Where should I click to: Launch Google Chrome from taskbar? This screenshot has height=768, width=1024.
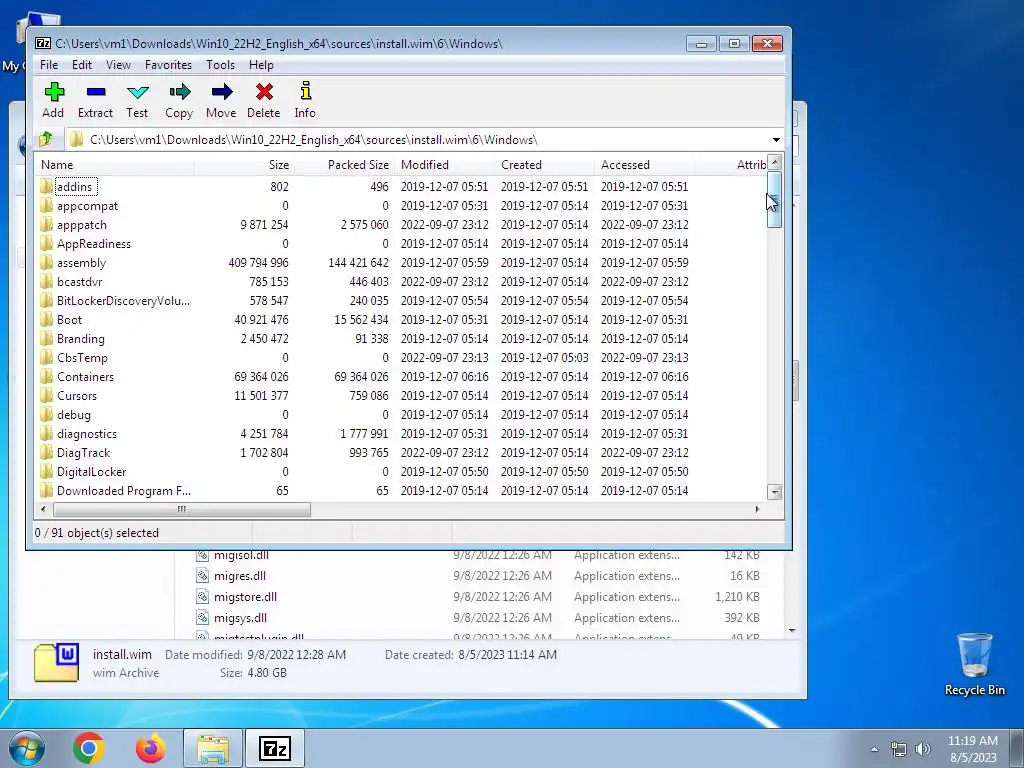[x=89, y=748]
